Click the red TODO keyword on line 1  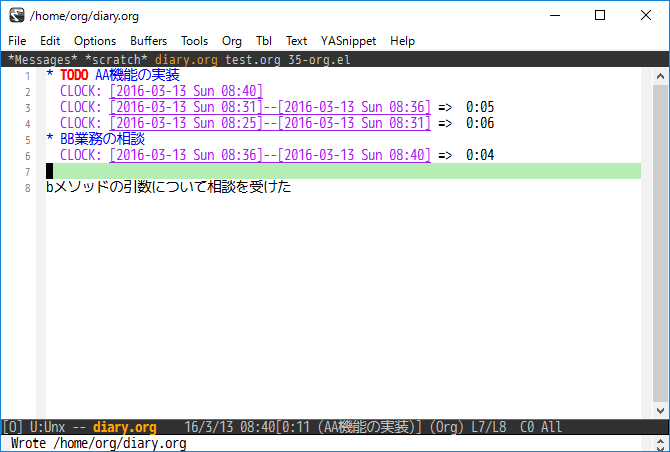coord(74,75)
